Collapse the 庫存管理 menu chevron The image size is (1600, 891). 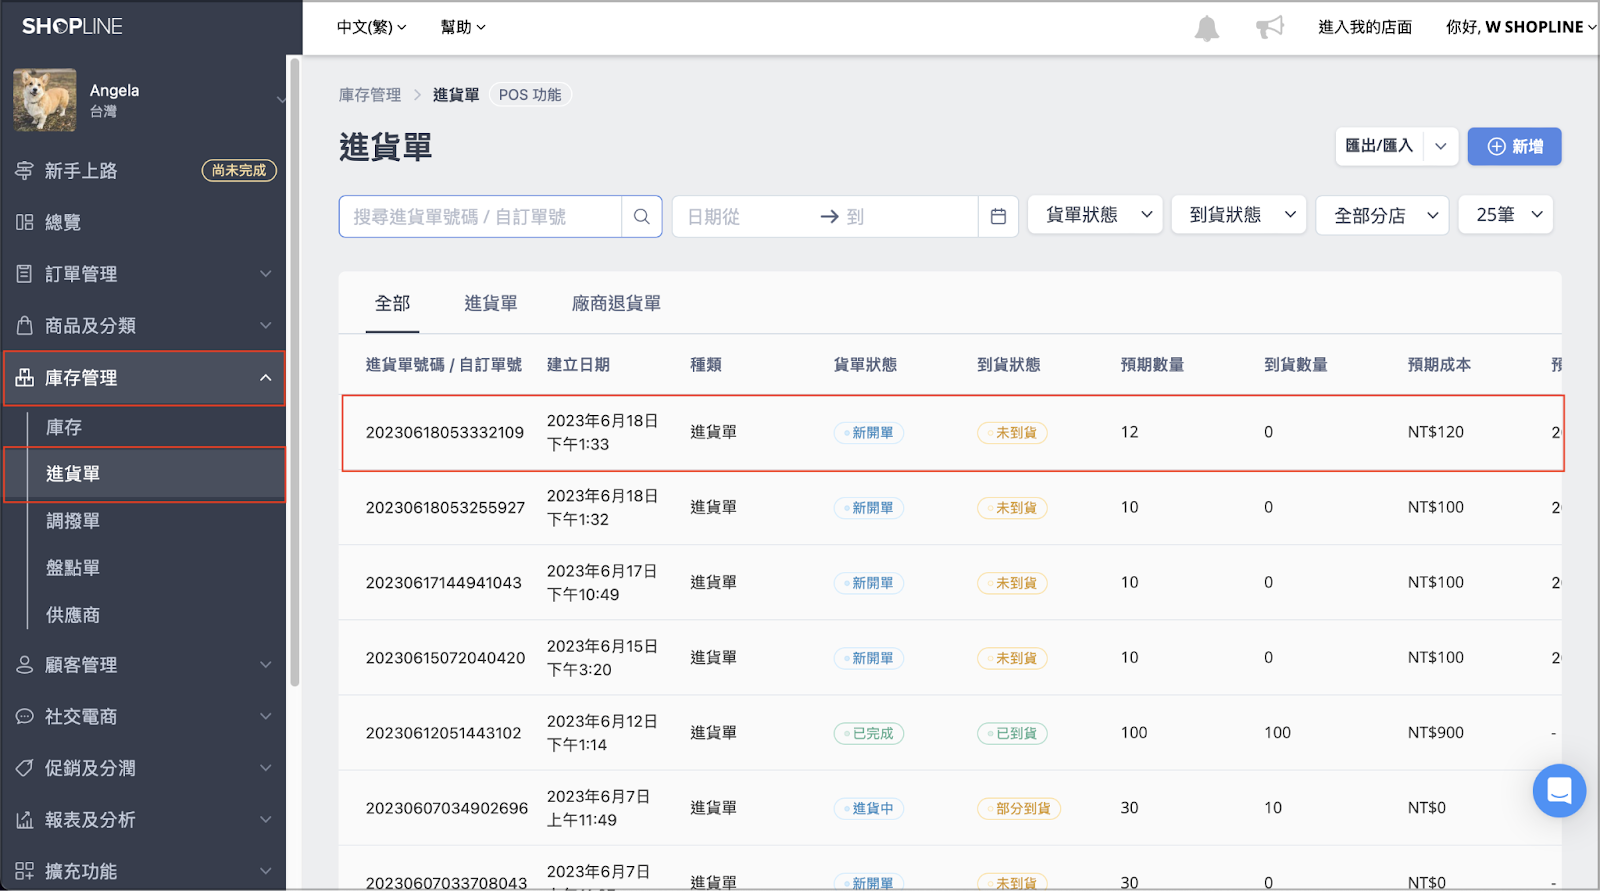[x=266, y=377]
